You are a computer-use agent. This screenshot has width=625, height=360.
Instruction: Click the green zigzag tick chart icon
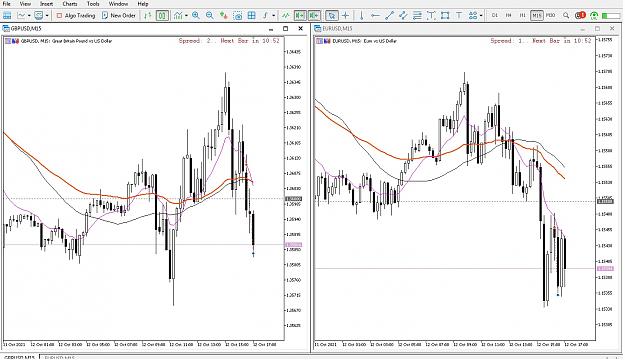286,16
